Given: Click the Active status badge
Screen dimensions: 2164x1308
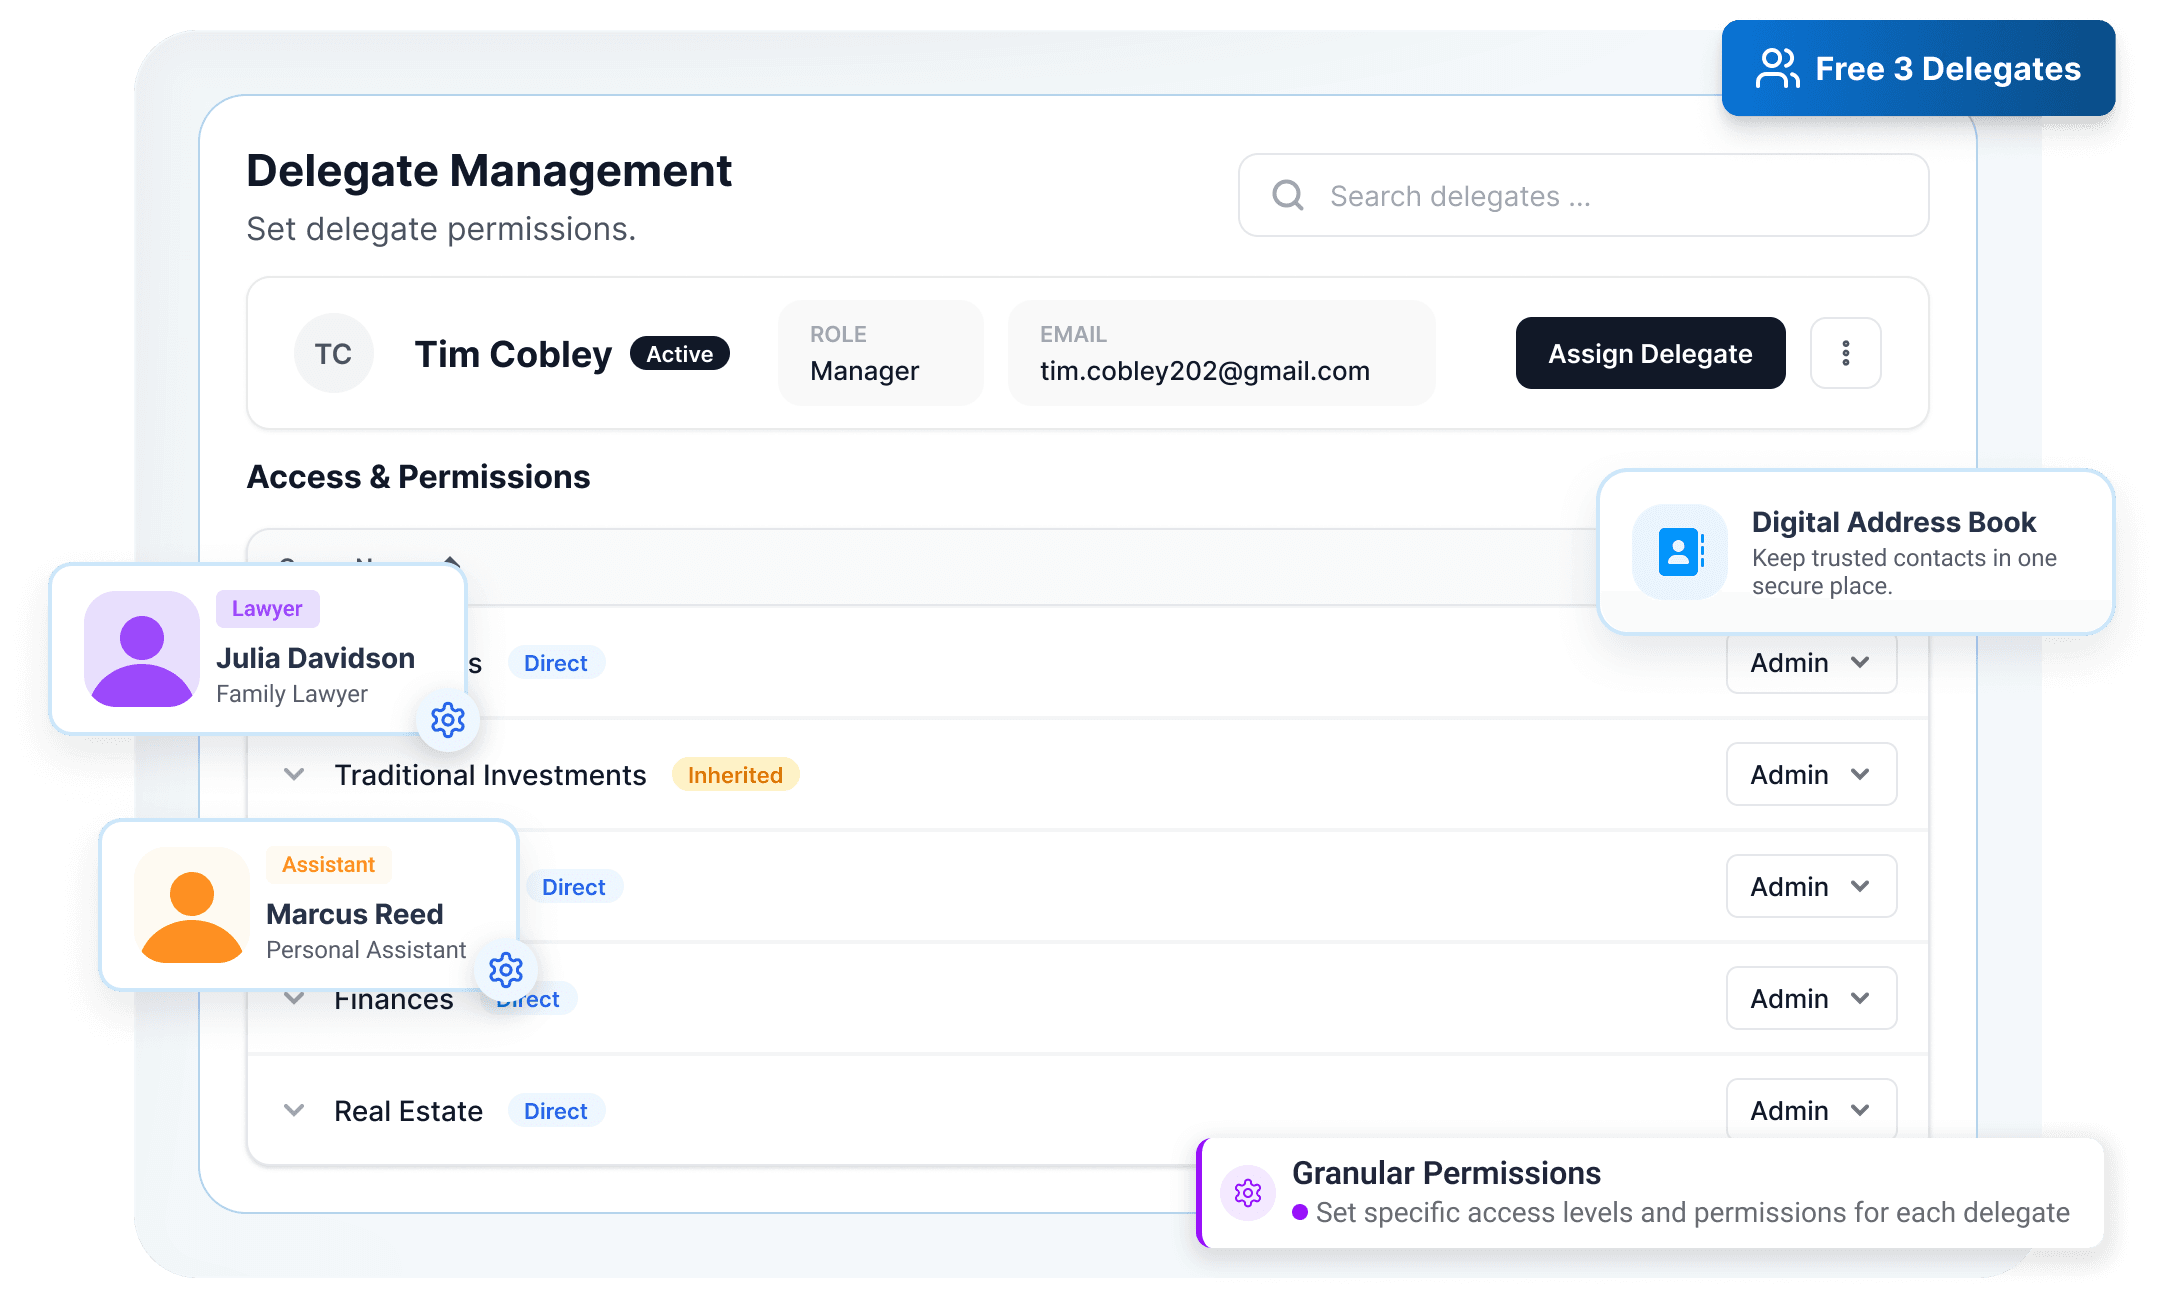Looking at the screenshot, I should coord(680,354).
